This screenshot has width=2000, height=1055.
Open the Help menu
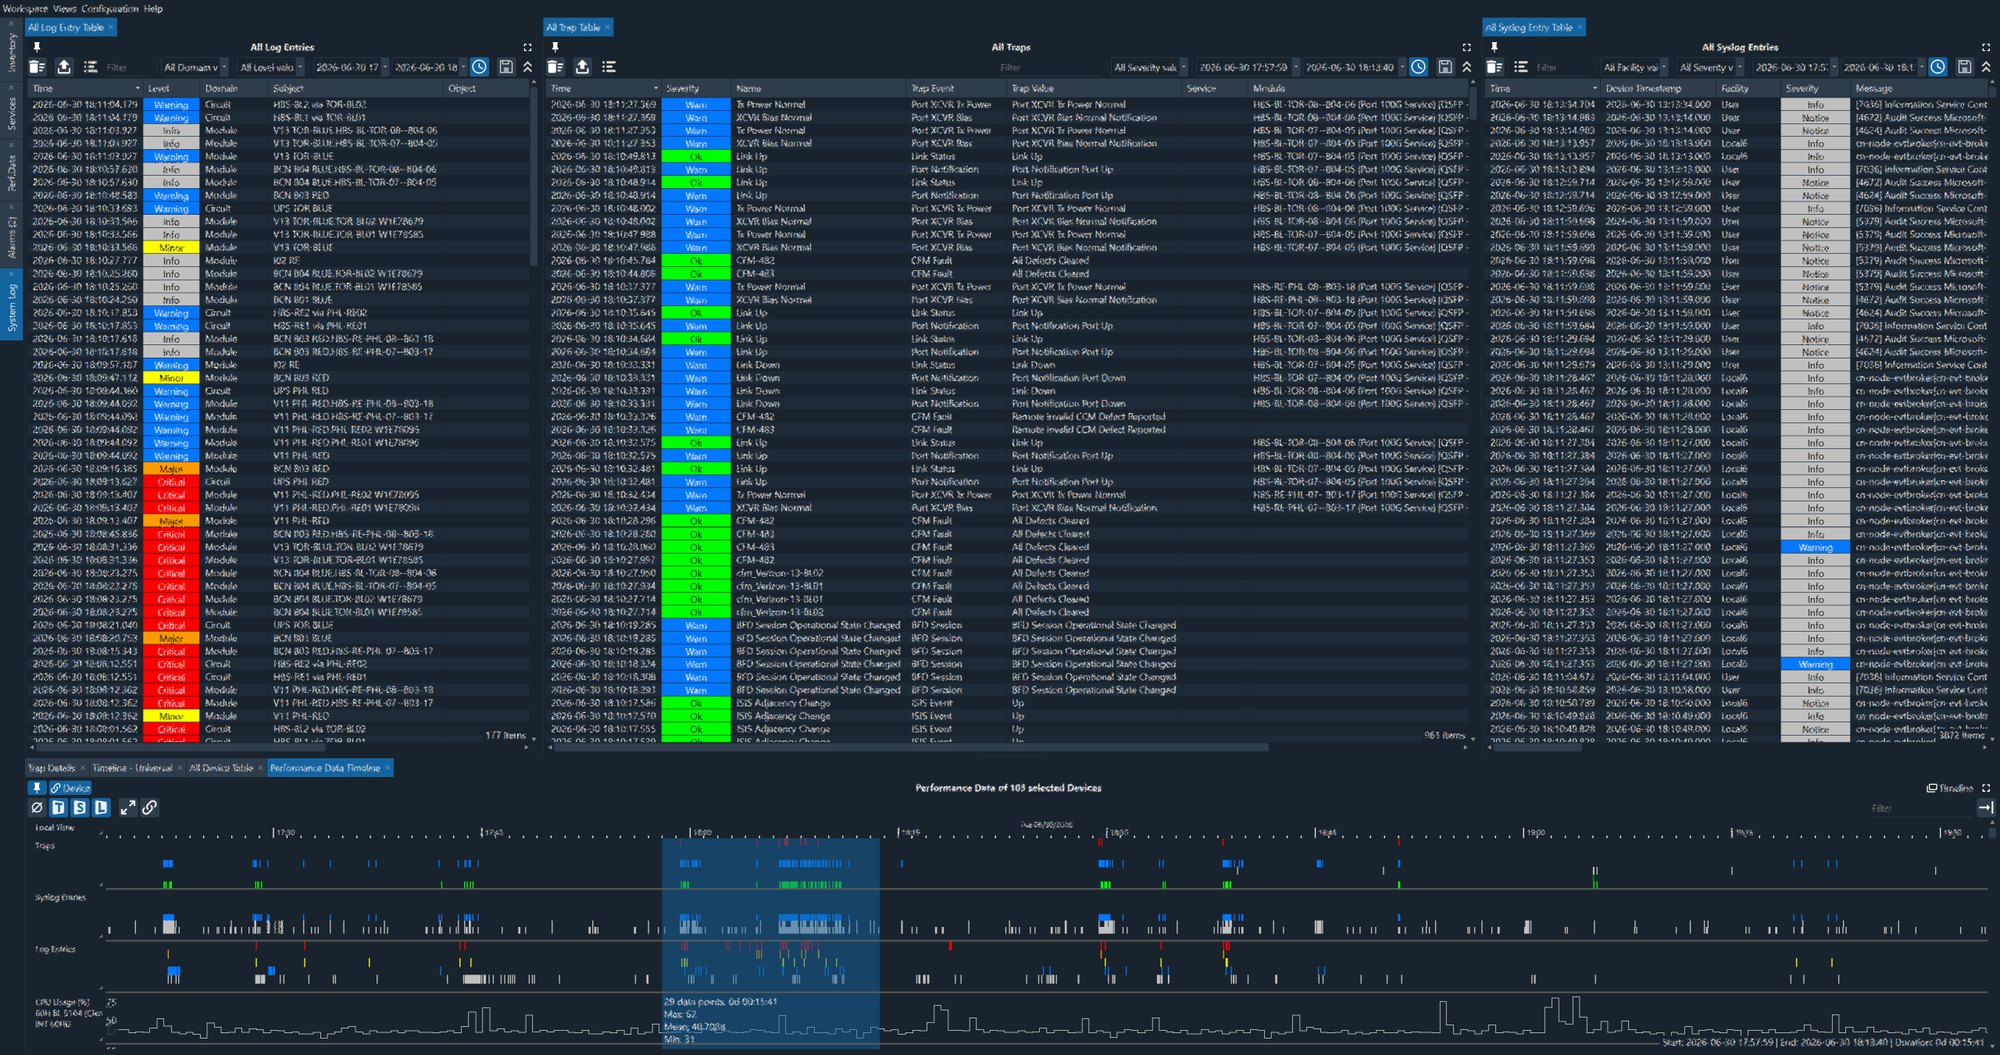[153, 8]
